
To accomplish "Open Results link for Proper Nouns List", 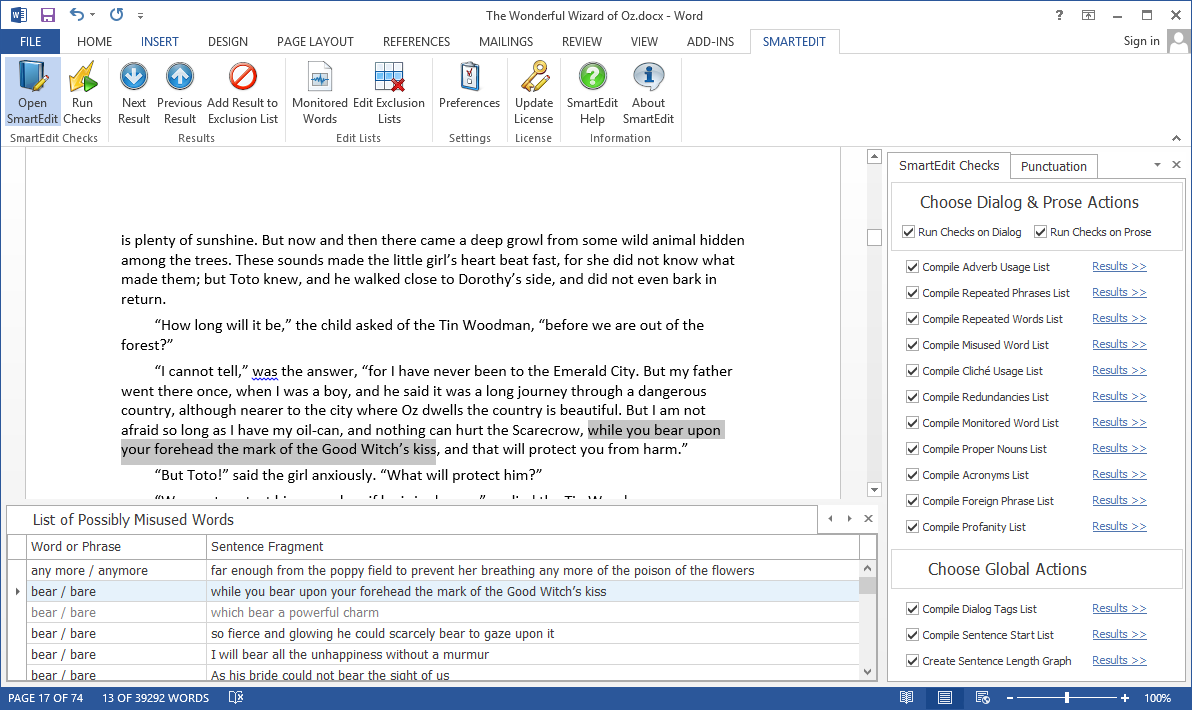I will (x=1119, y=448).
